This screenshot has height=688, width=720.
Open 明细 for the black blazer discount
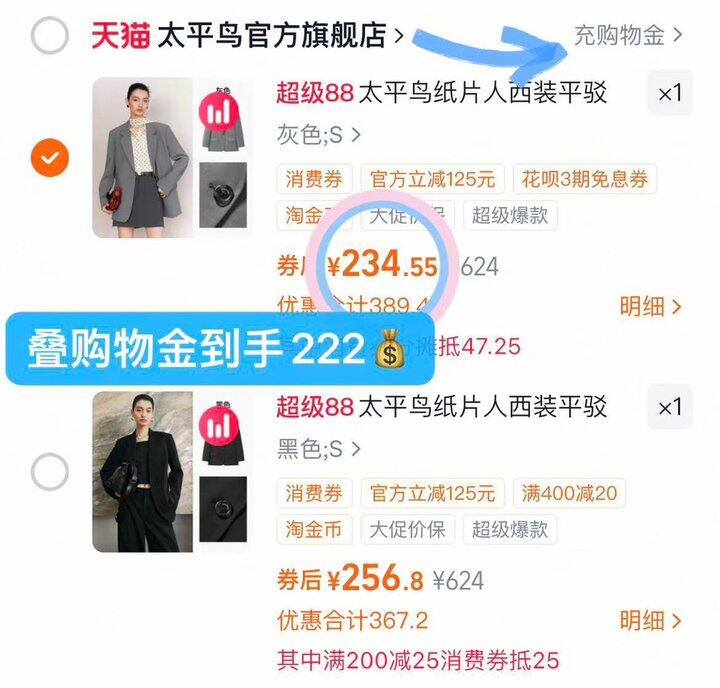[x=650, y=620]
